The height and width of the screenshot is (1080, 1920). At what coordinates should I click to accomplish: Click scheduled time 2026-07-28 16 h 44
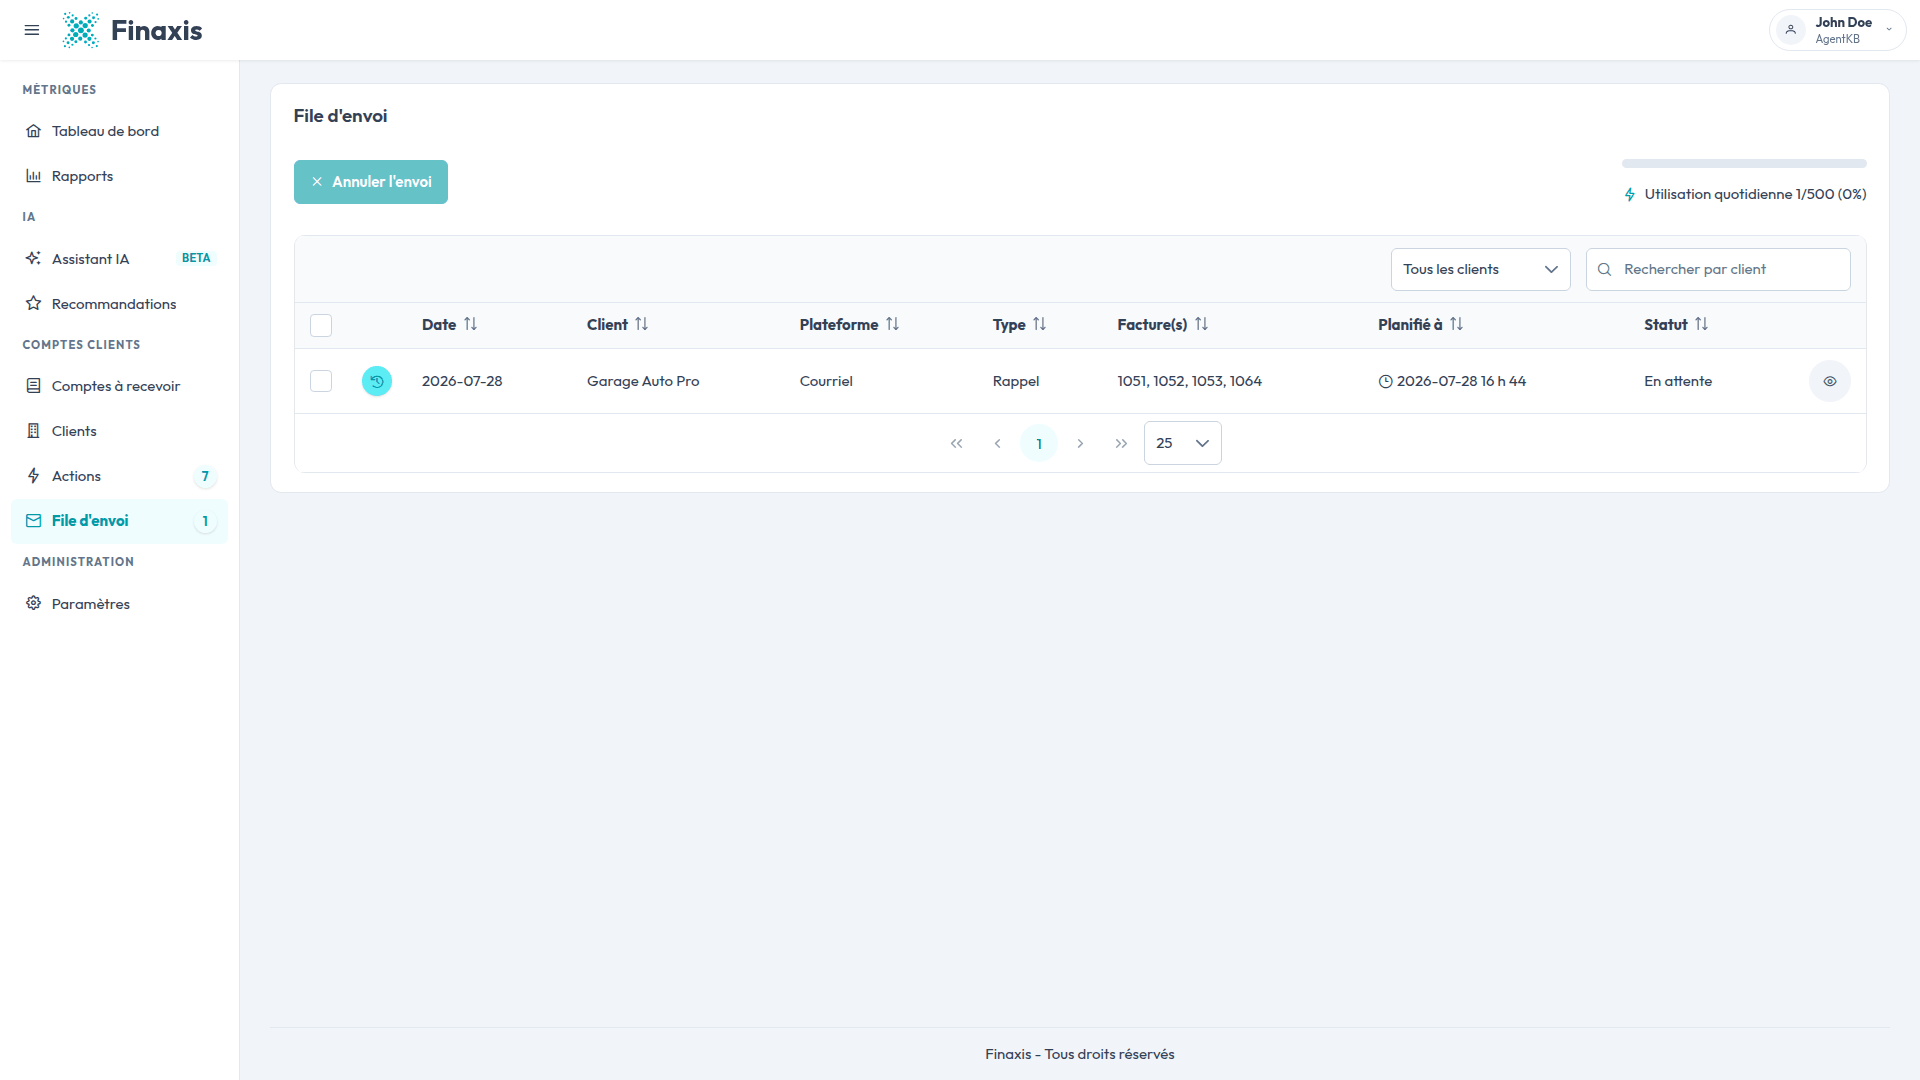(x=1462, y=381)
